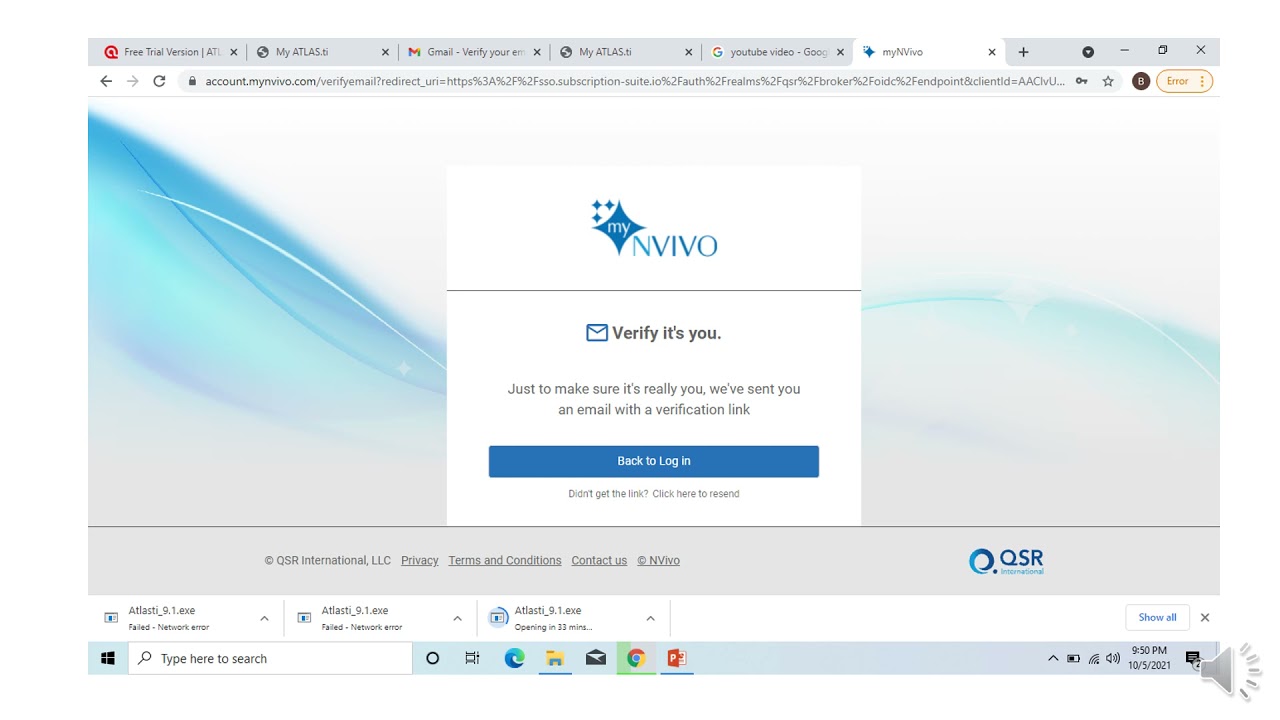Click the QSR International logo
Viewport: 1280px width, 720px height.
(1006, 561)
